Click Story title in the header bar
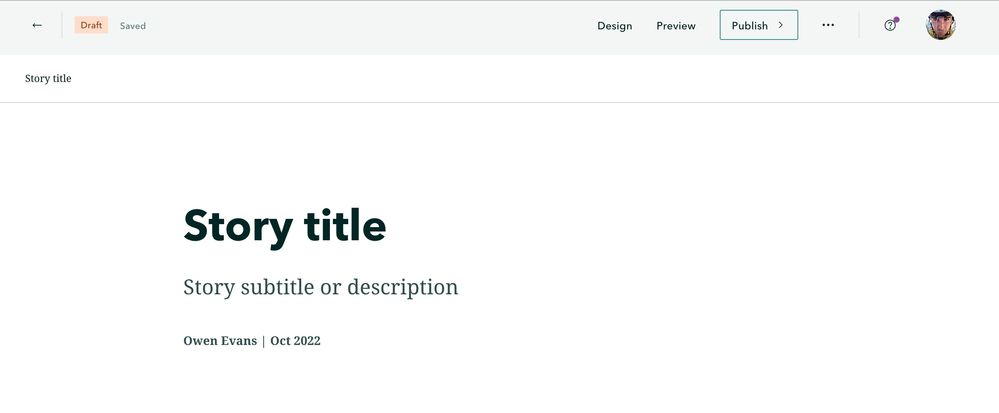Image resolution: width=999 pixels, height=413 pixels. [48, 78]
